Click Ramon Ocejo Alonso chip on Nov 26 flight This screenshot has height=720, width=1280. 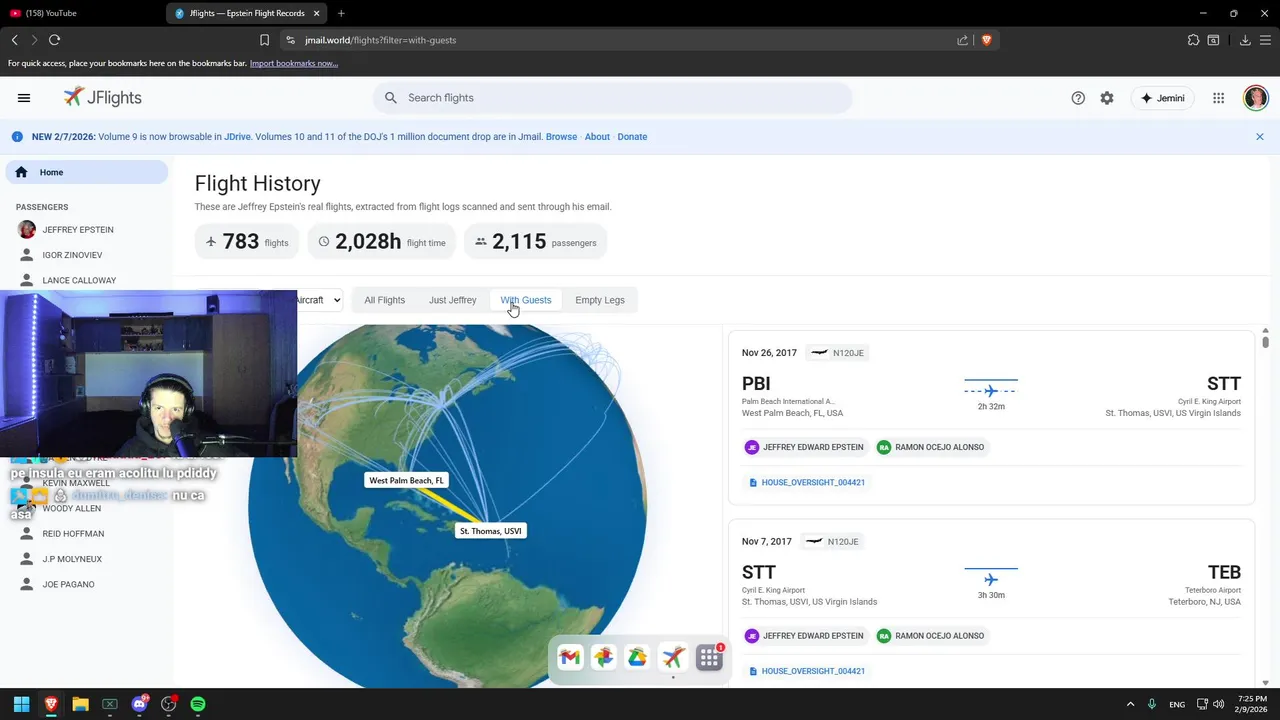931,447
